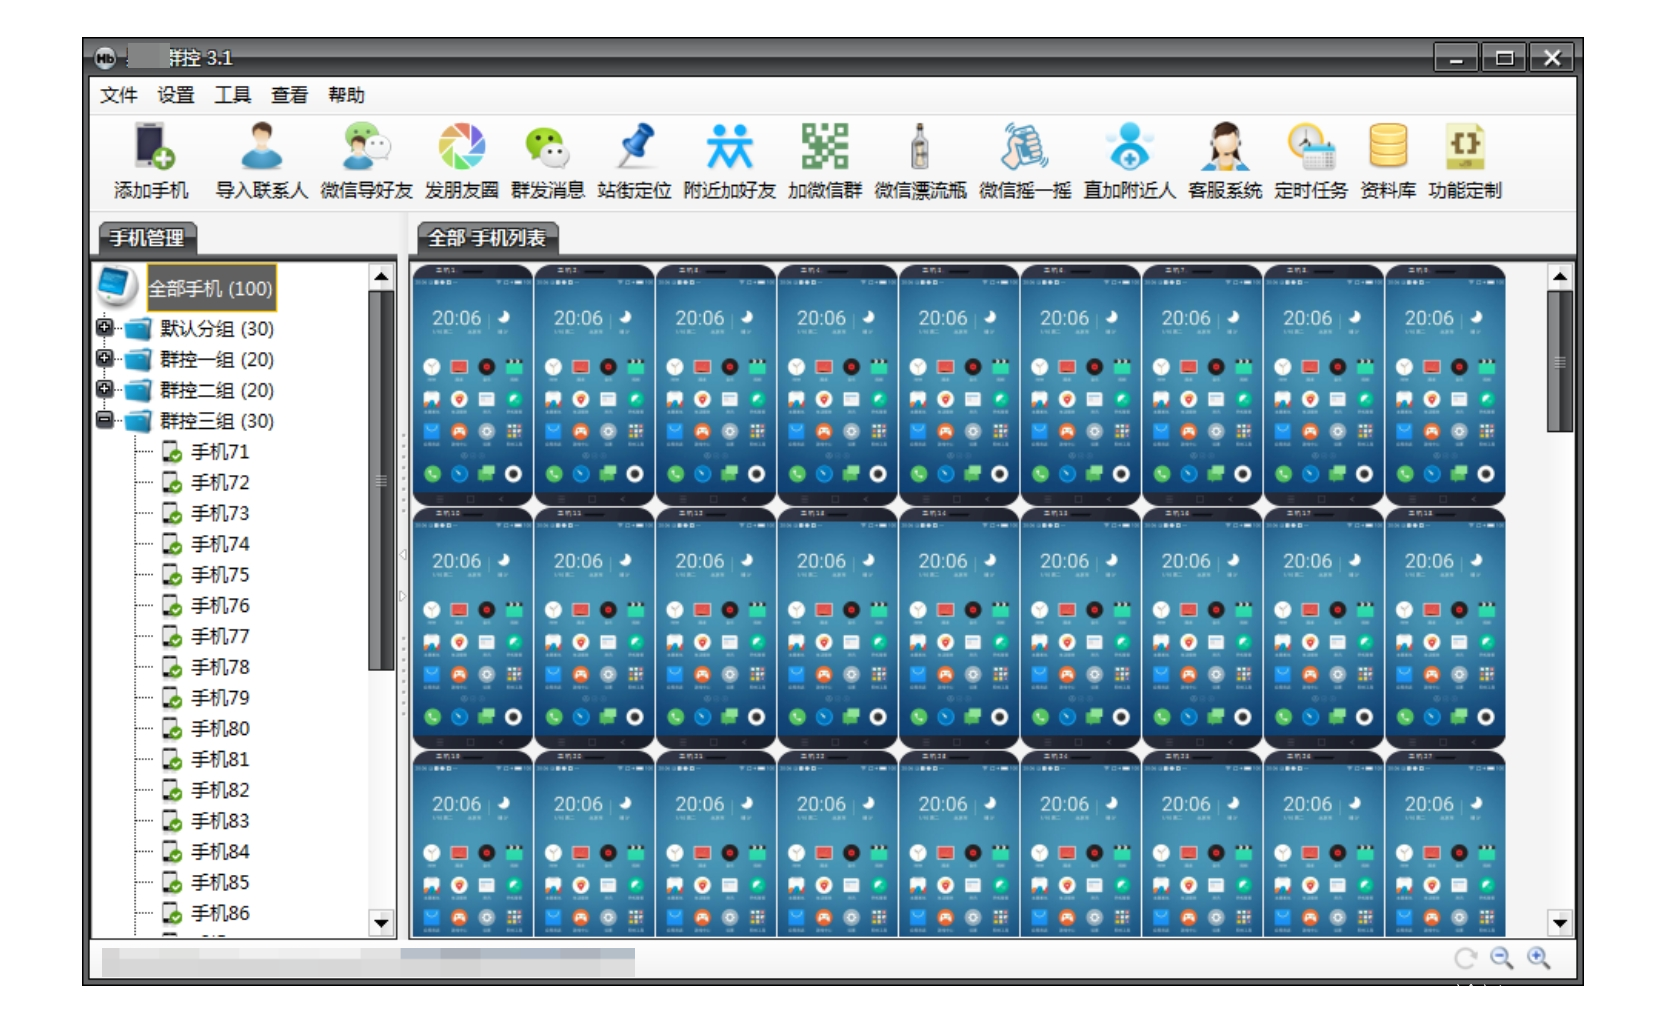1667x1010 pixels.
Task: Switch to the 全部 手机列表 tab
Action: [x=487, y=238]
